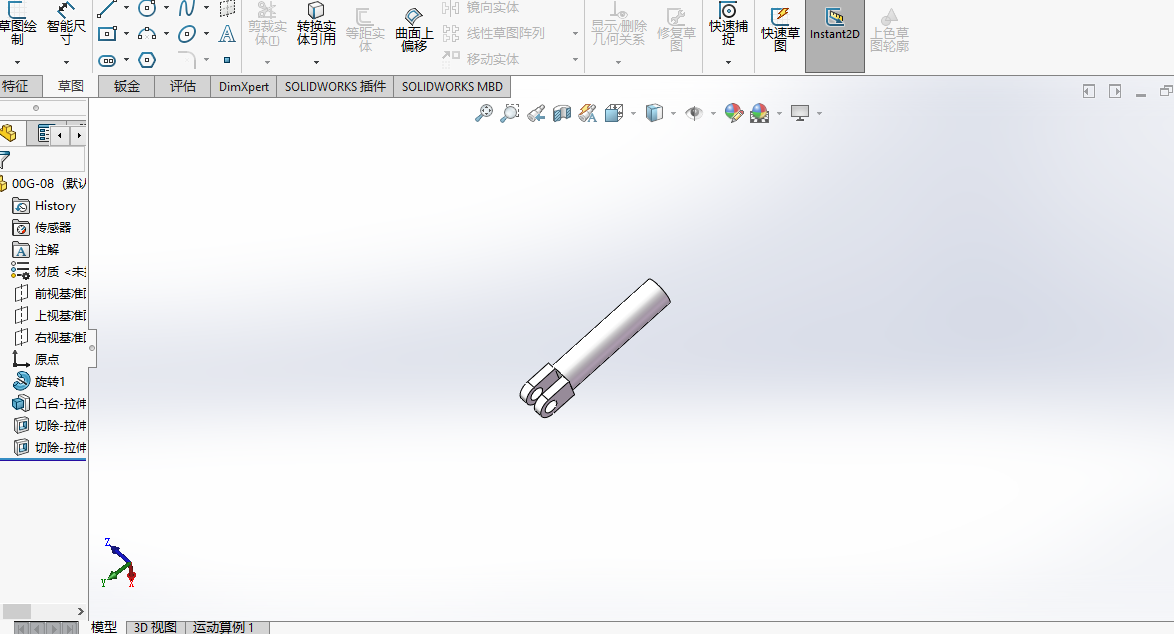Select the Straight Slot tool
Screen dimensions: 1174x634
pyautogui.click(x=107, y=60)
